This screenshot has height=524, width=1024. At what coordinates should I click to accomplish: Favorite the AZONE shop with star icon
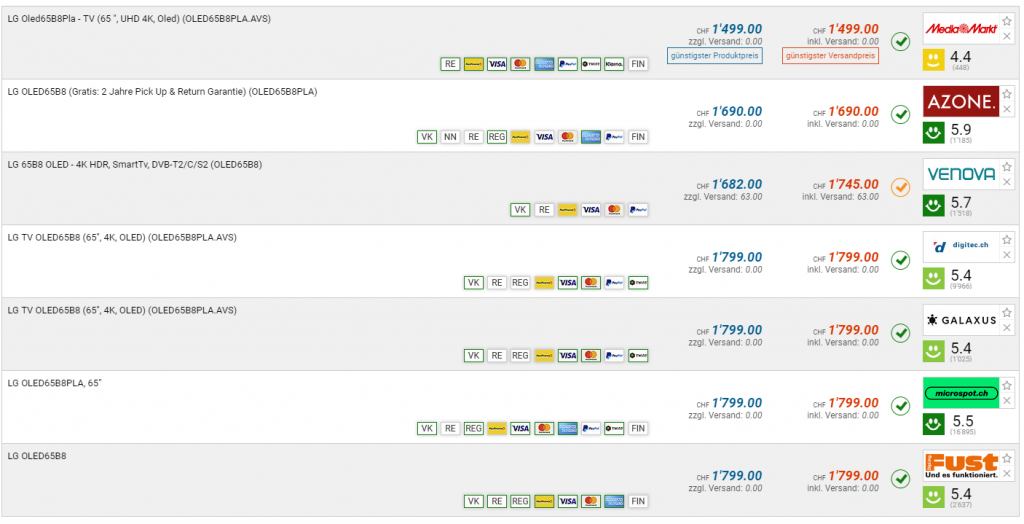(x=1007, y=93)
